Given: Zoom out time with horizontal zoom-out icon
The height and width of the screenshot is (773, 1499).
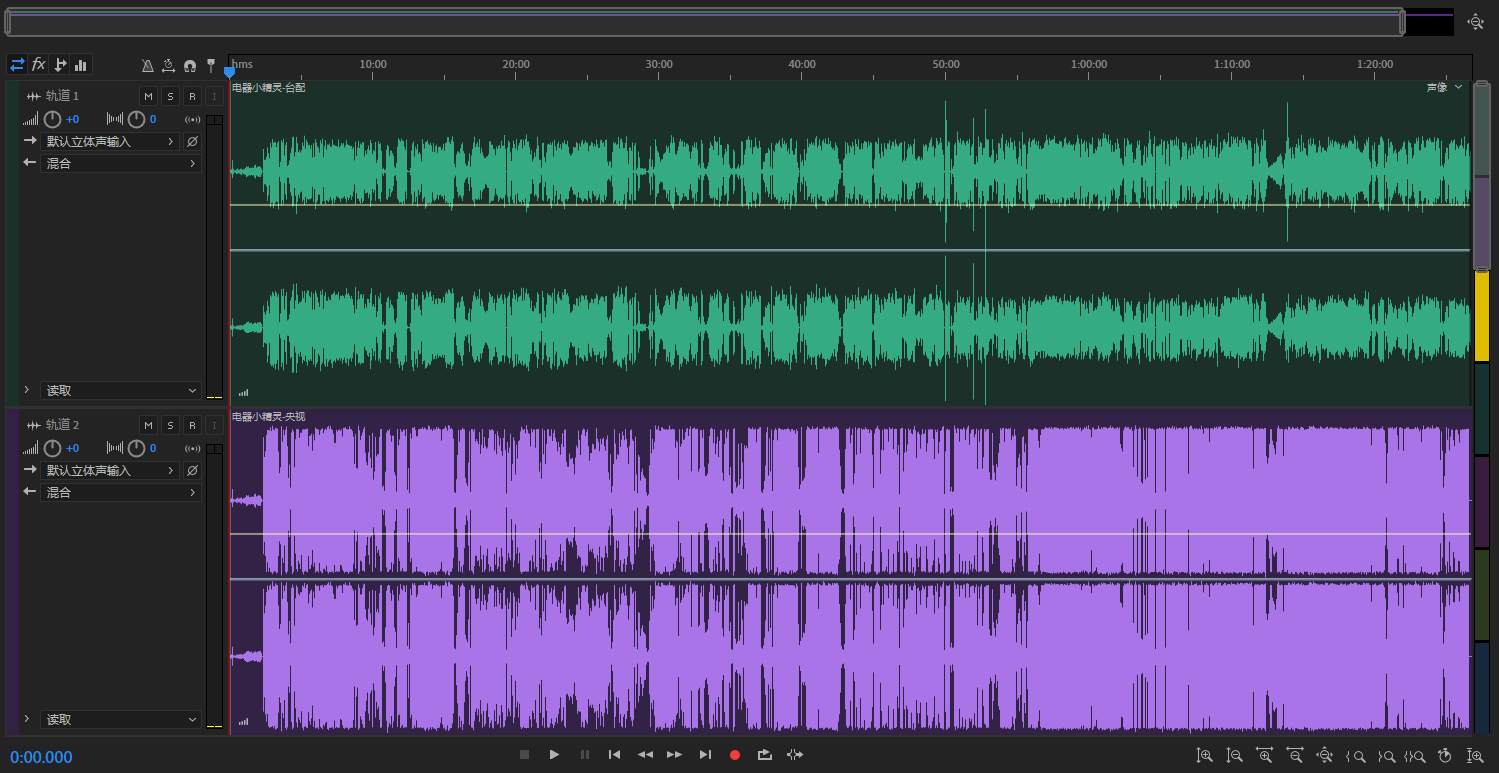Looking at the screenshot, I should click(x=1295, y=756).
